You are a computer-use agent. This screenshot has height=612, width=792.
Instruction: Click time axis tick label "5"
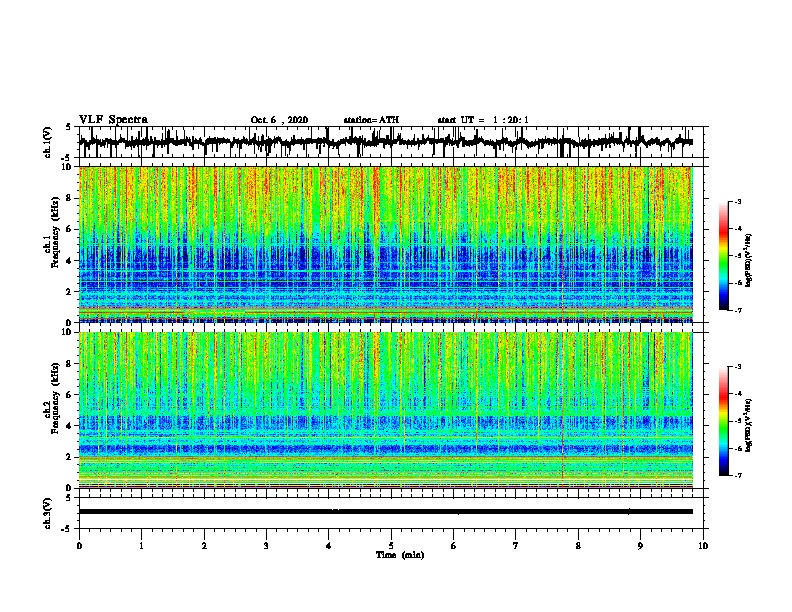tap(391, 545)
